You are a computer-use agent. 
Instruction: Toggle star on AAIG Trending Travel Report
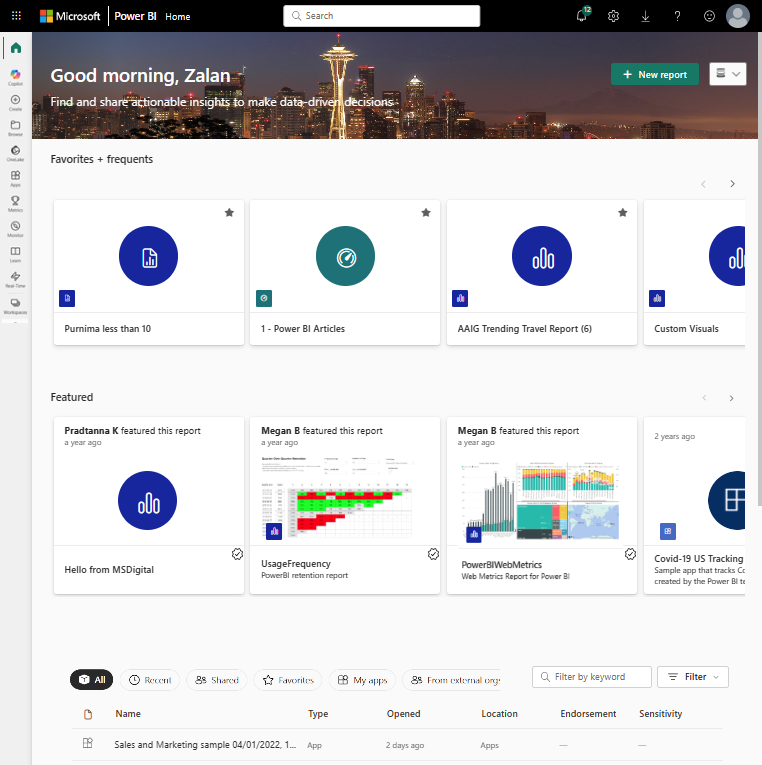622,212
